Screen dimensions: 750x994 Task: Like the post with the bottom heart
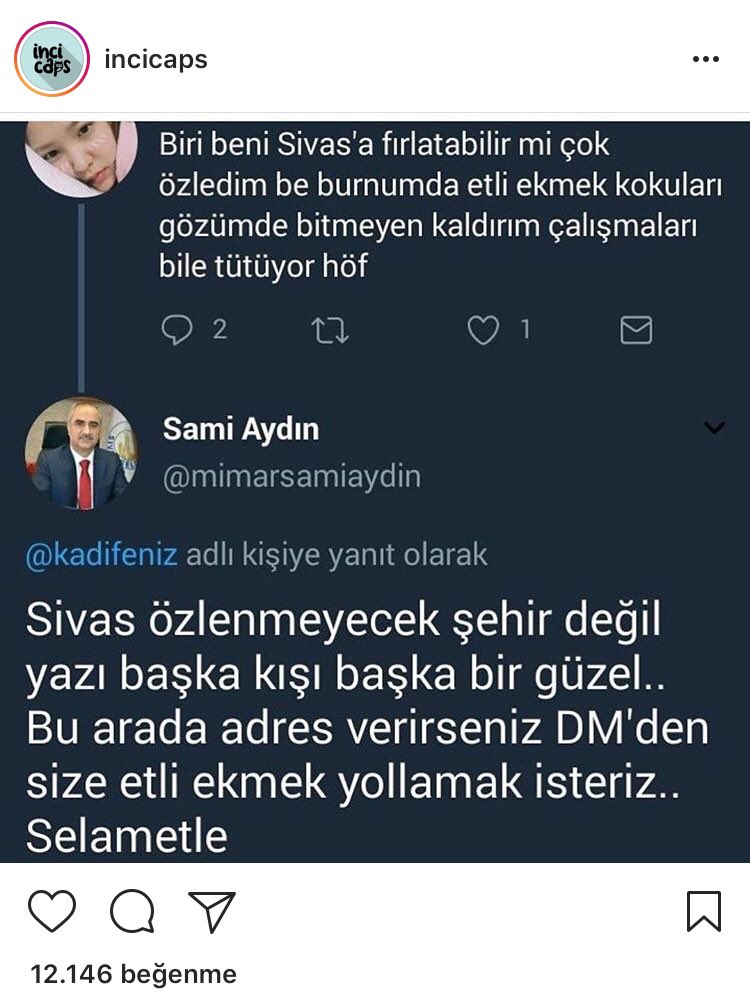(x=52, y=911)
